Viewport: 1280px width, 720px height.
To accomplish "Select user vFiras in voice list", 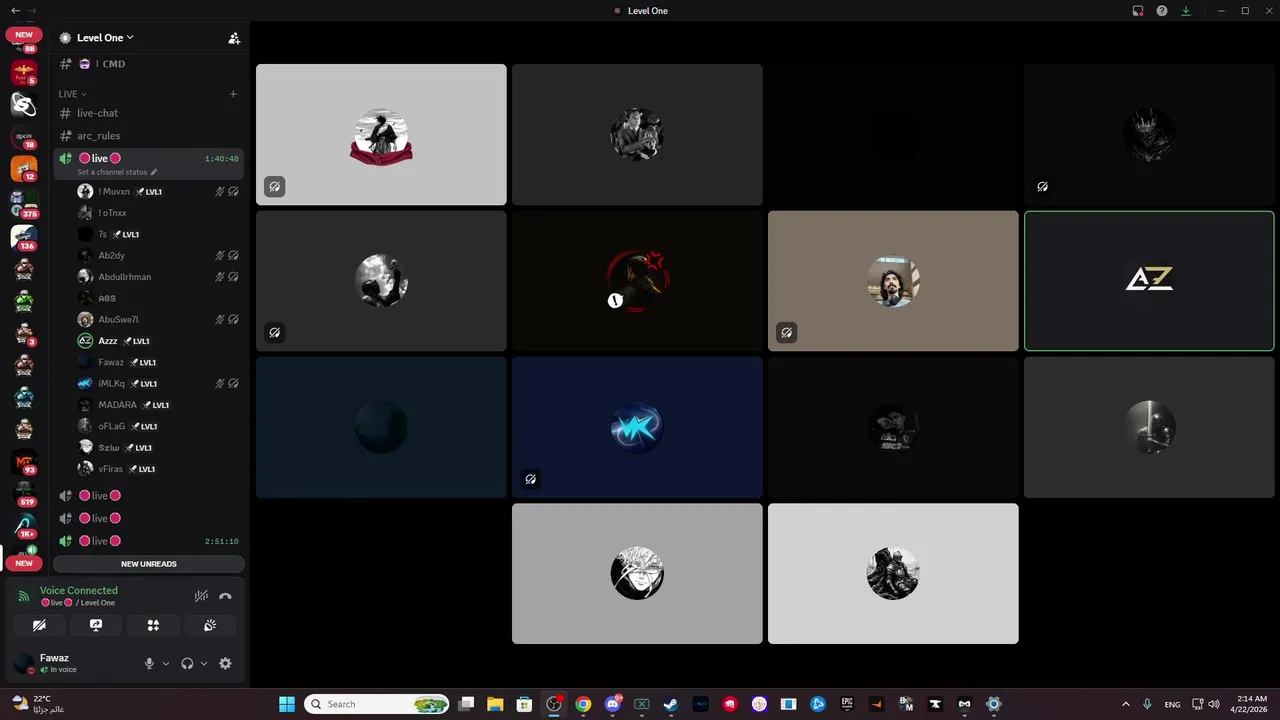I will 158,469.
